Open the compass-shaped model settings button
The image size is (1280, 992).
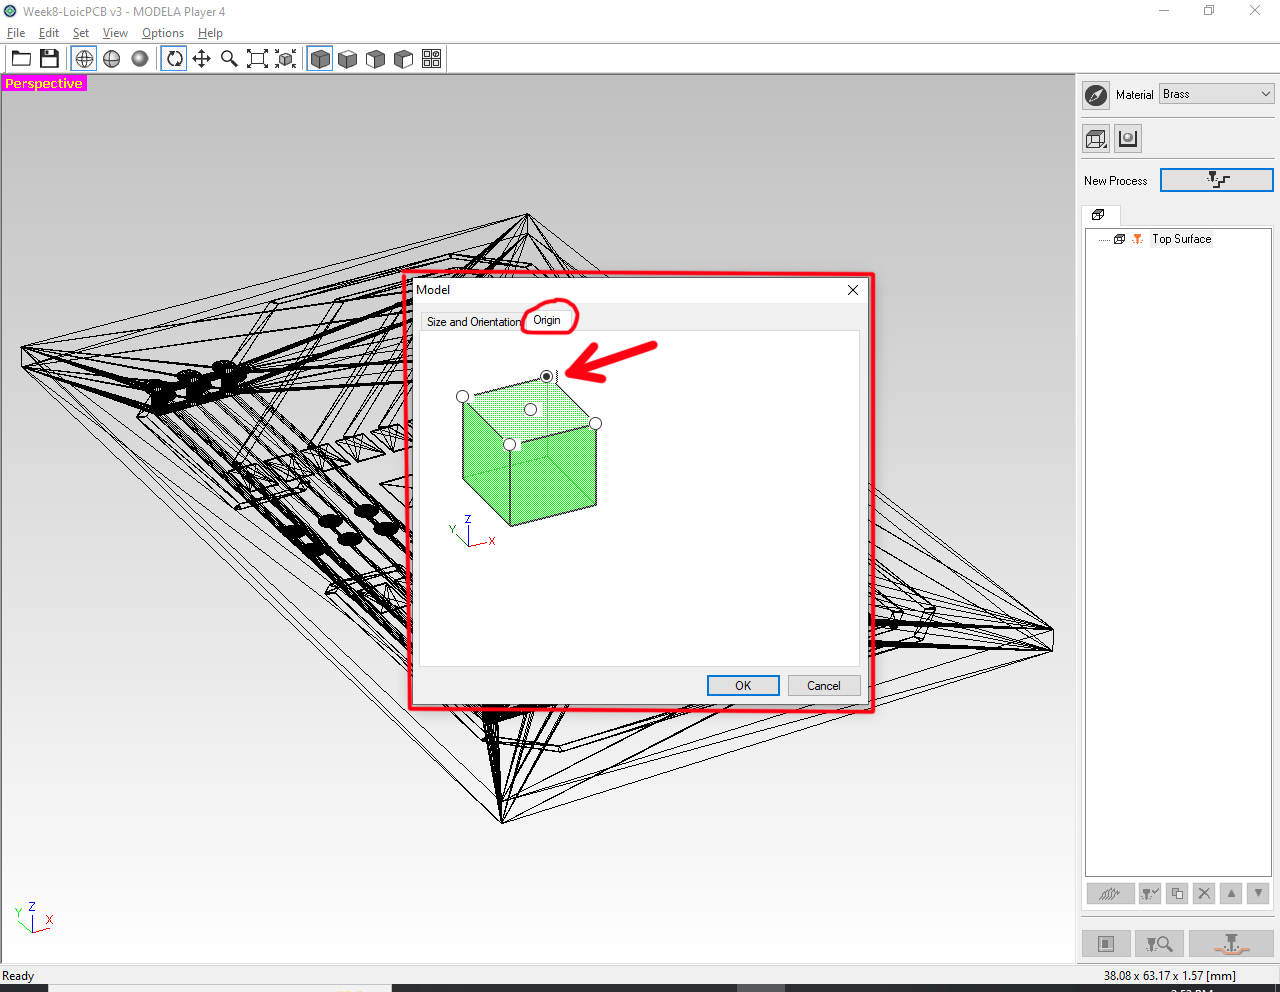coord(1096,95)
